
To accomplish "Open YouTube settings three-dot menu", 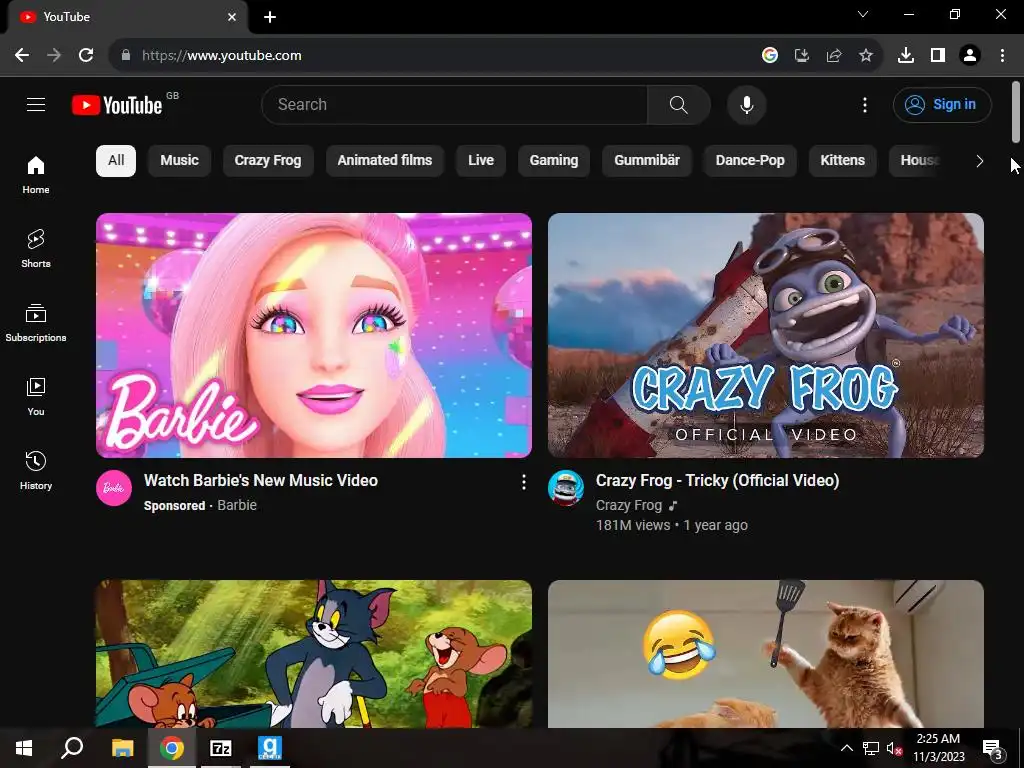I will (865, 104).
